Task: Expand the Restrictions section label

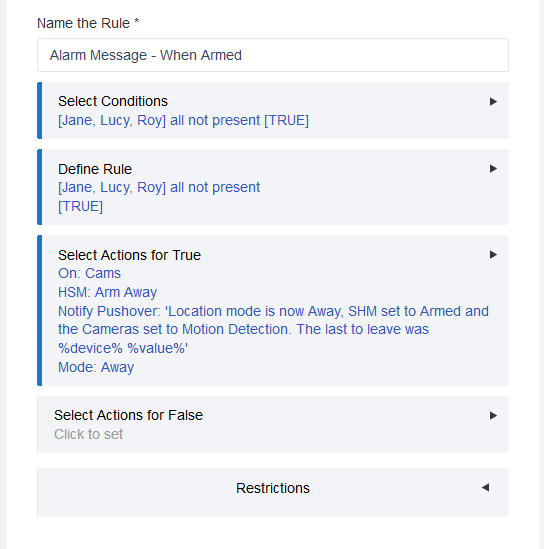Action: click(x=273, y=488)
